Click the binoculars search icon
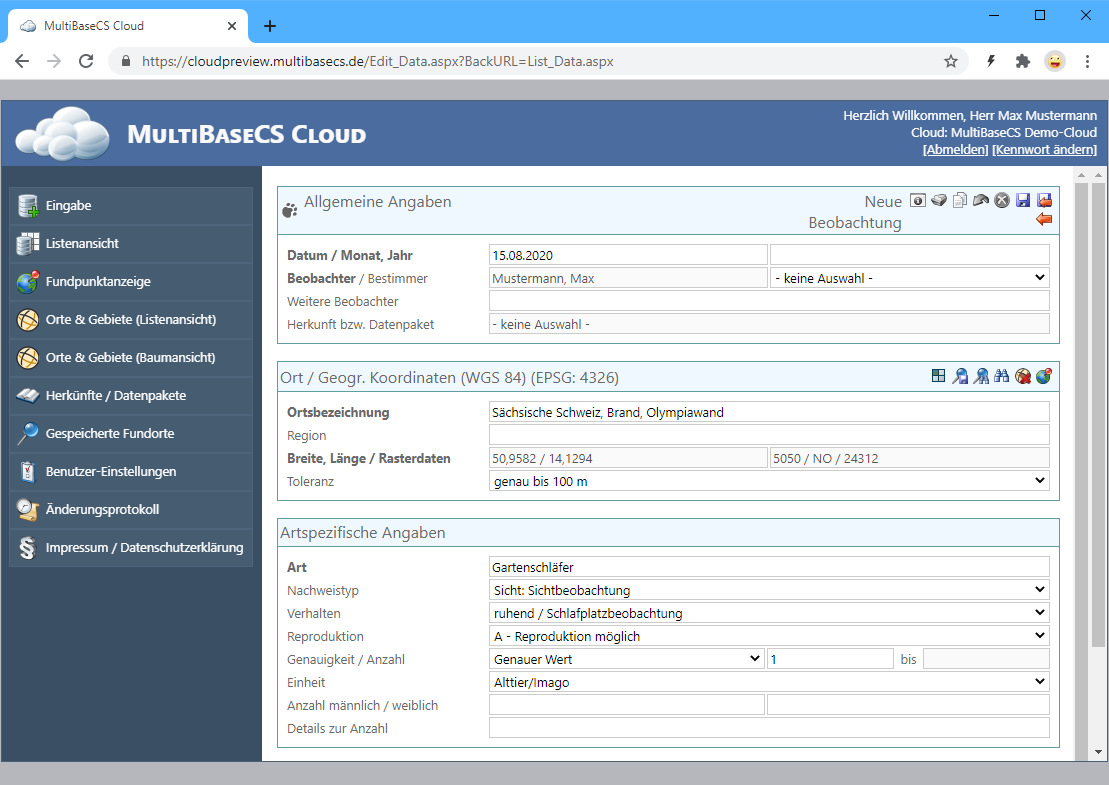The width and height of the screenshot is (1109, 785). click(1002, 376)
